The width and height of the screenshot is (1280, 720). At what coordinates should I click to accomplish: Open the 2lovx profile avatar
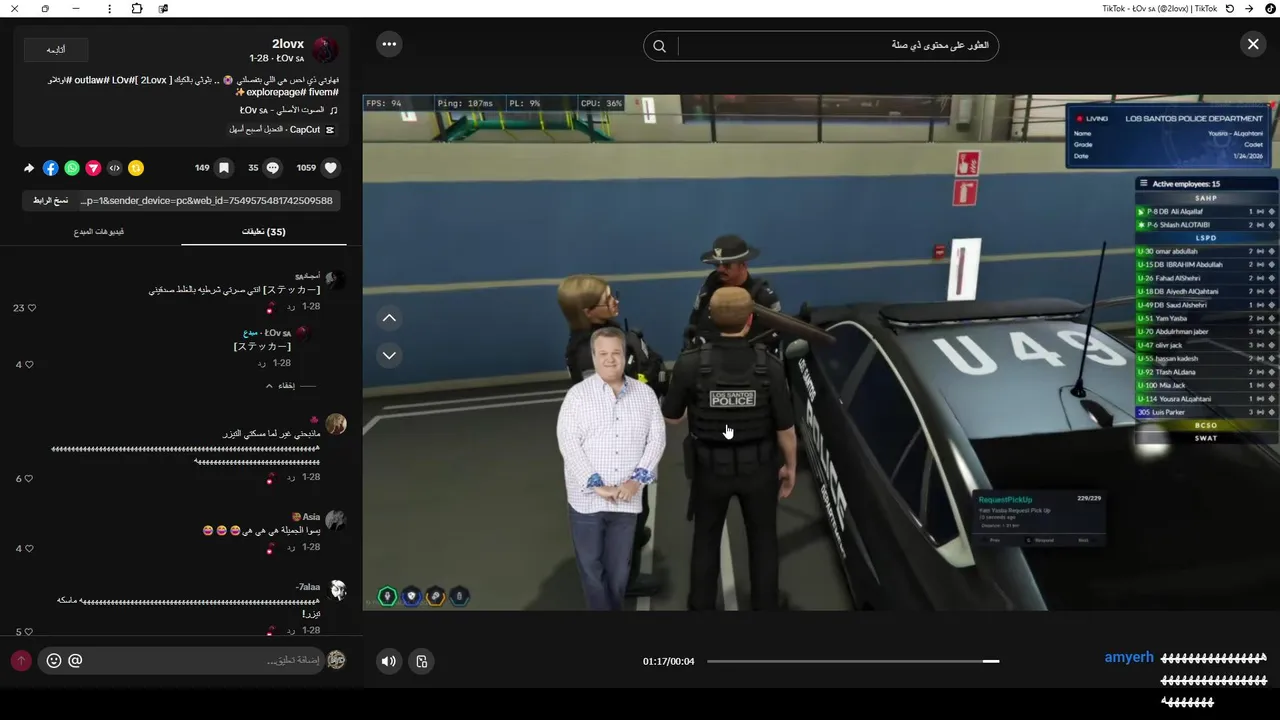point(326,50)
